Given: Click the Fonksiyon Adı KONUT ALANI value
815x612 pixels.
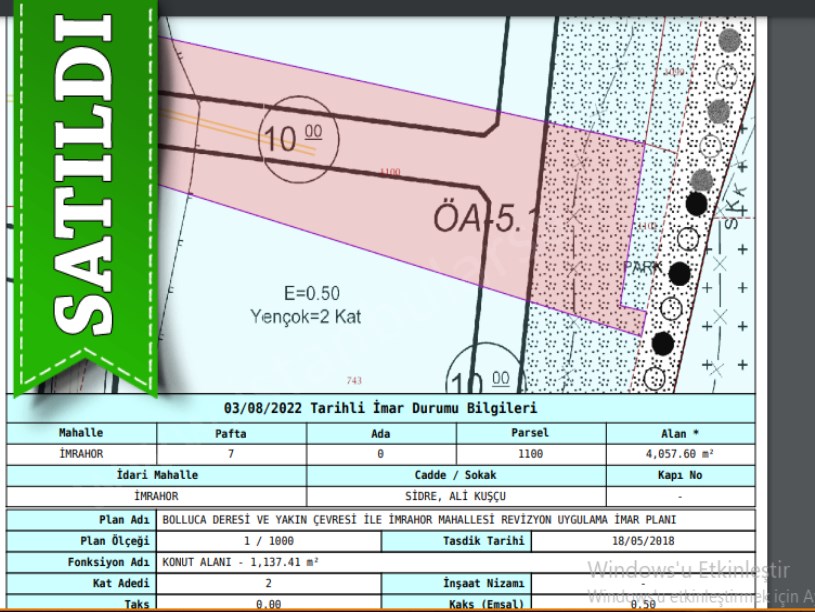Looking at the screenshot, I should pyautogui.click(x=240, y=562).
